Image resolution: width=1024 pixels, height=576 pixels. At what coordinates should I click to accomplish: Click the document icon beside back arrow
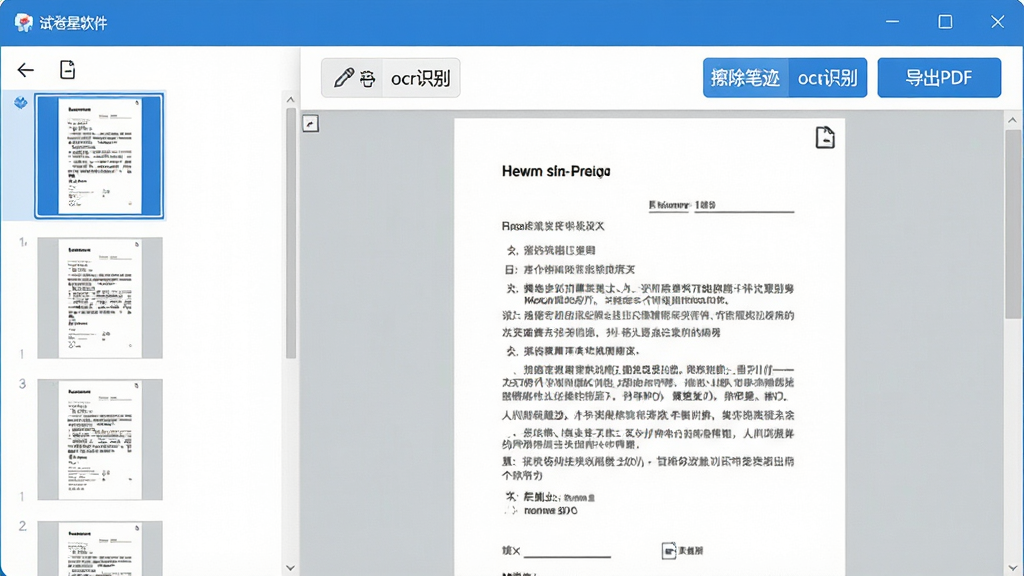pyautogui.click(x=67, y=69)
